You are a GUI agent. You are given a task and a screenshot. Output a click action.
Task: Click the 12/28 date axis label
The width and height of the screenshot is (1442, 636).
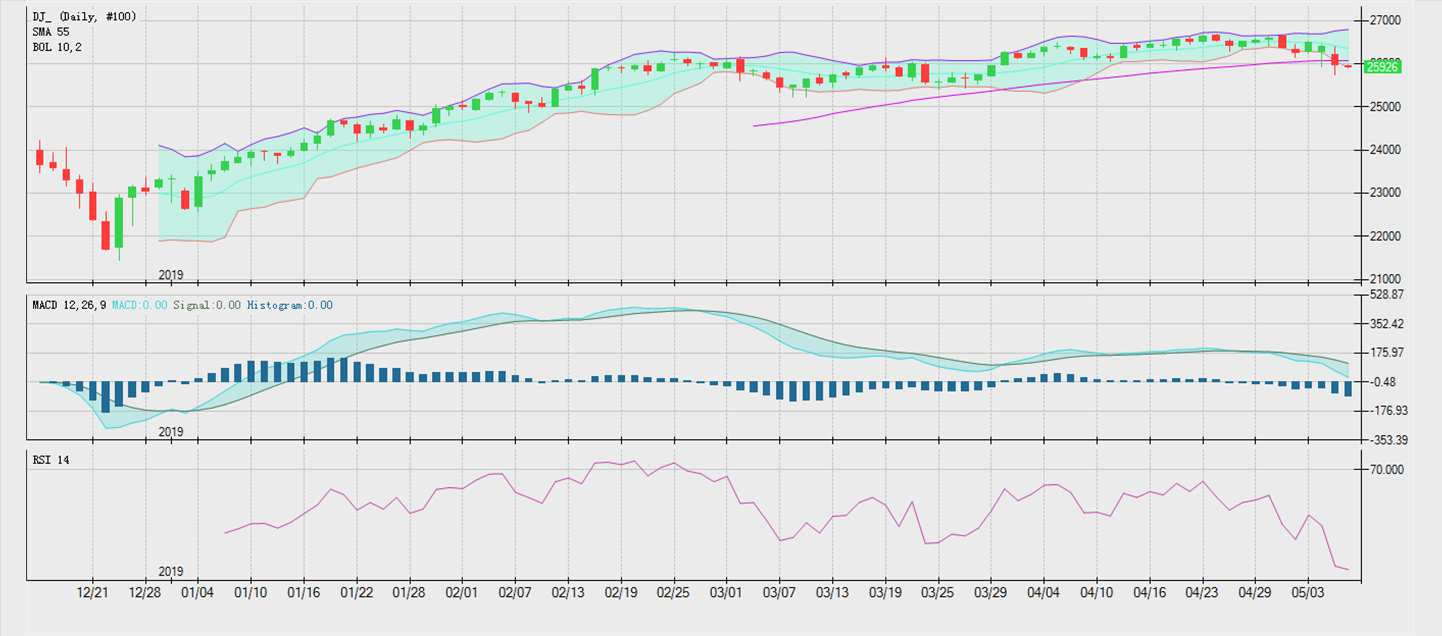coord(145,593)
